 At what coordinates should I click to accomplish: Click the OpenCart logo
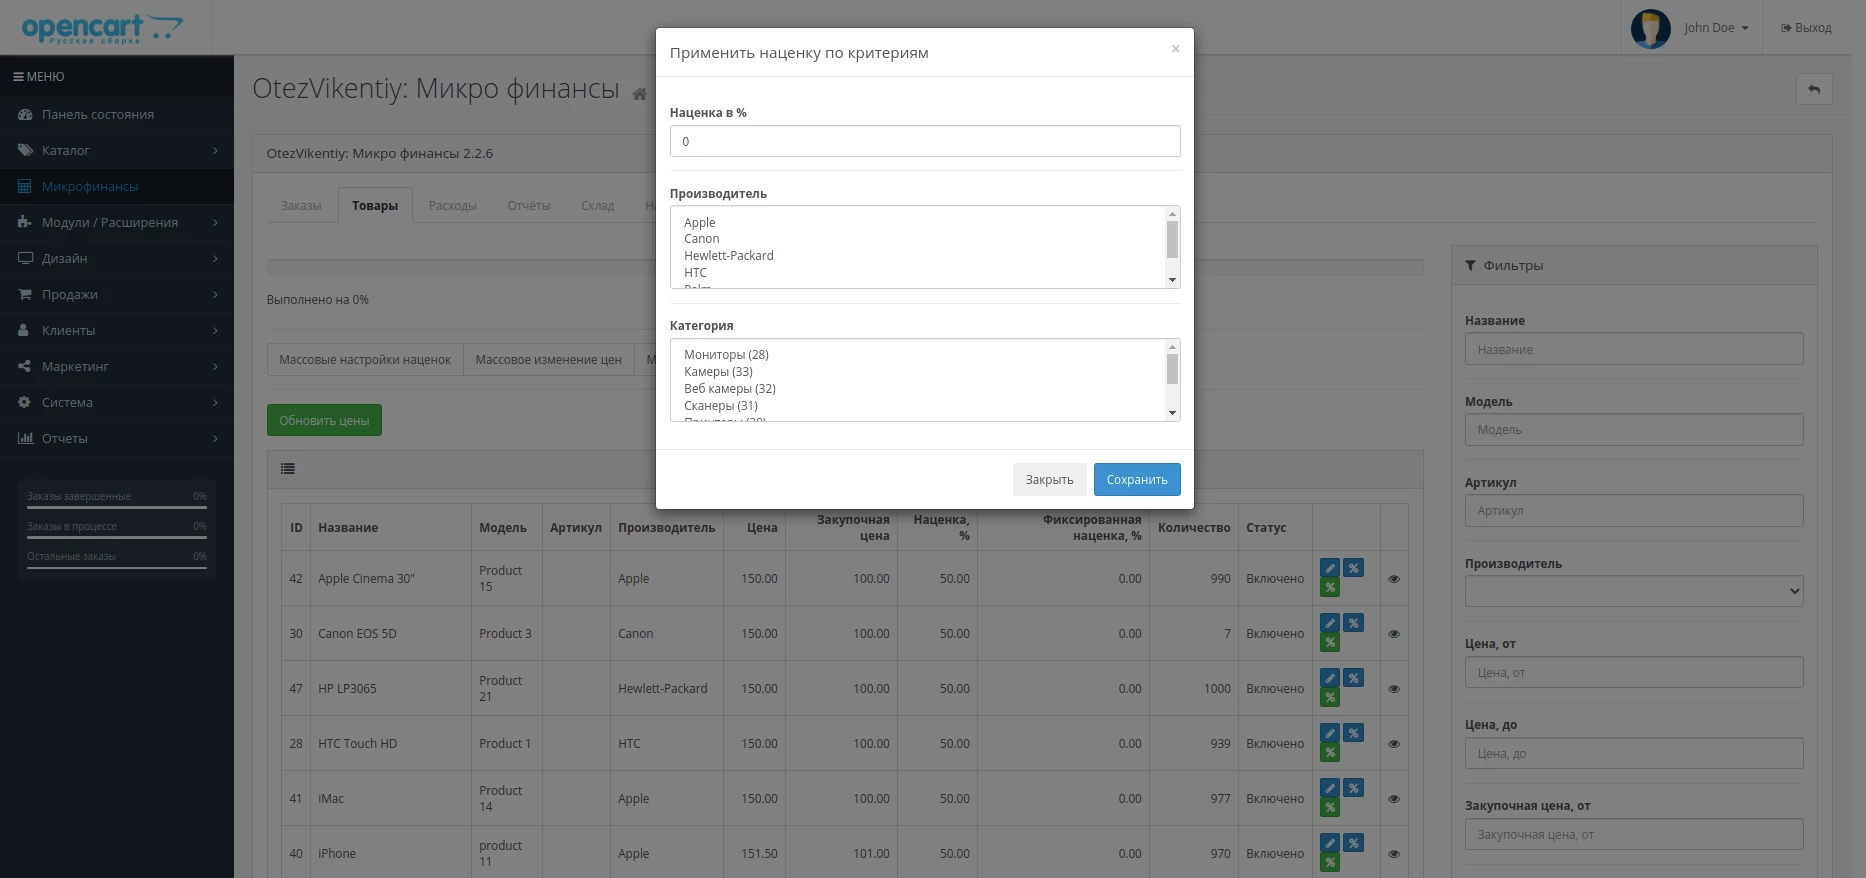(x=101, y=28)
